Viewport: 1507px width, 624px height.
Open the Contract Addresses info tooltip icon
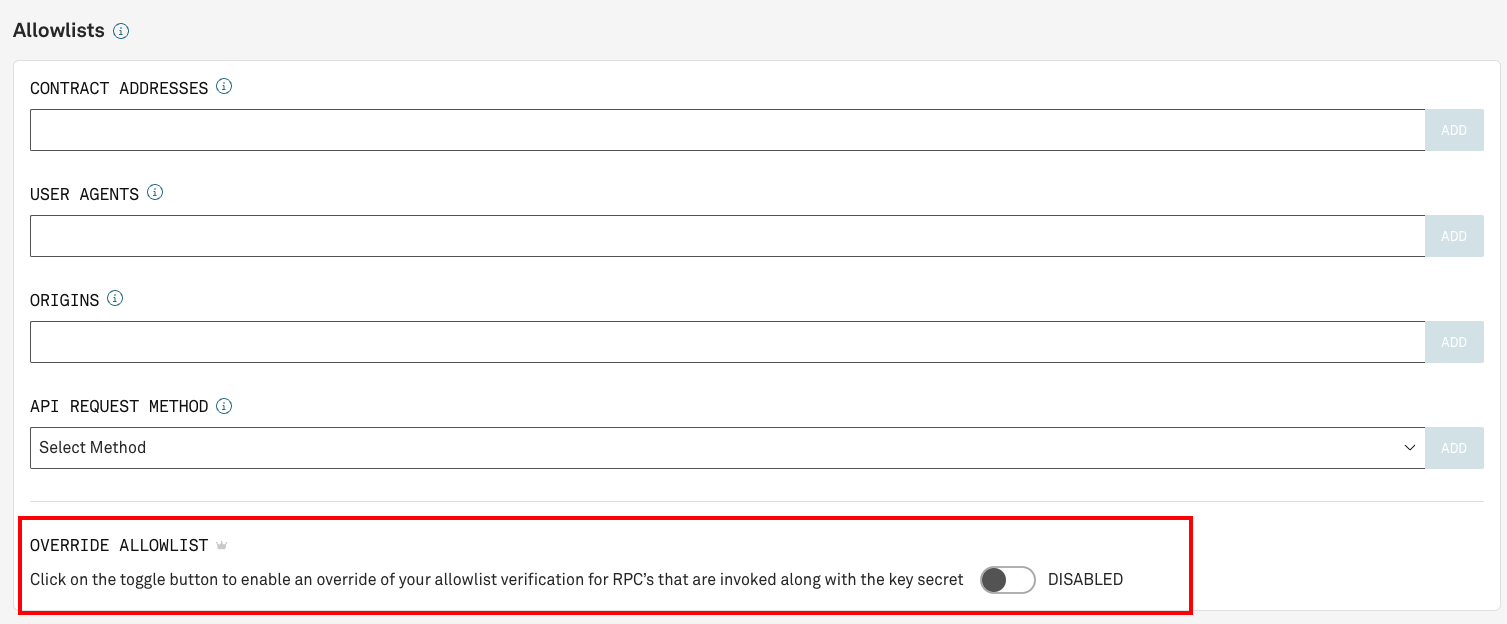[224, 87]
